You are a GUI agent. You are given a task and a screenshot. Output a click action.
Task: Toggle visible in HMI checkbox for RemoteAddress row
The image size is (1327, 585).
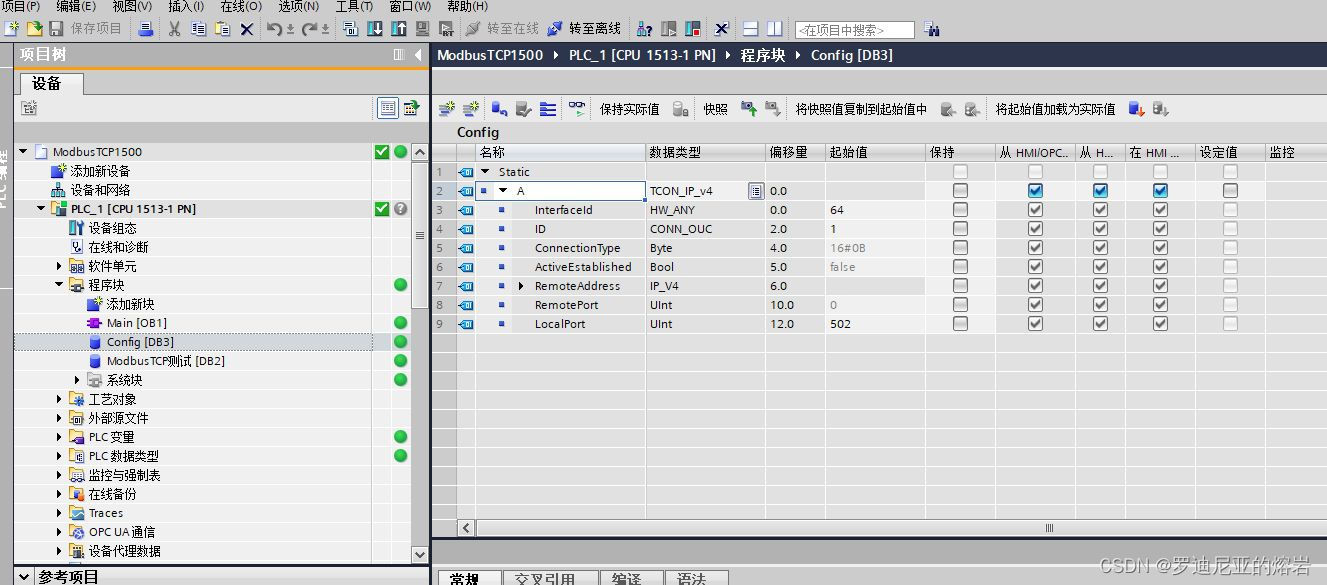point(1160,286)
